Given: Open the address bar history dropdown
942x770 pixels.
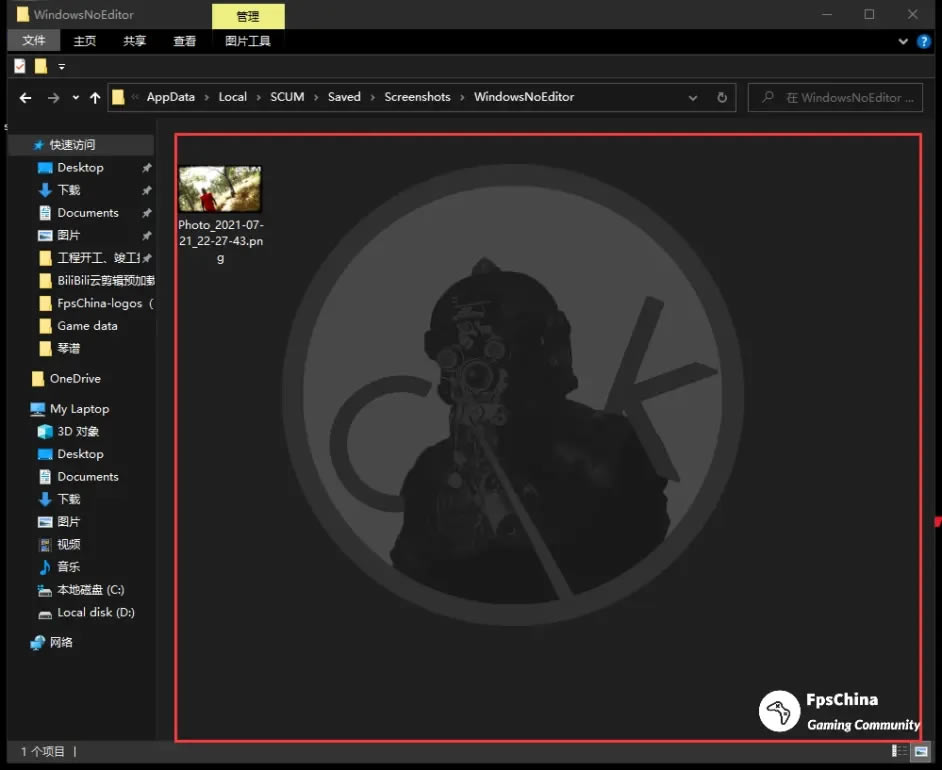Looking at the screenshot, I should coord(693,98).
